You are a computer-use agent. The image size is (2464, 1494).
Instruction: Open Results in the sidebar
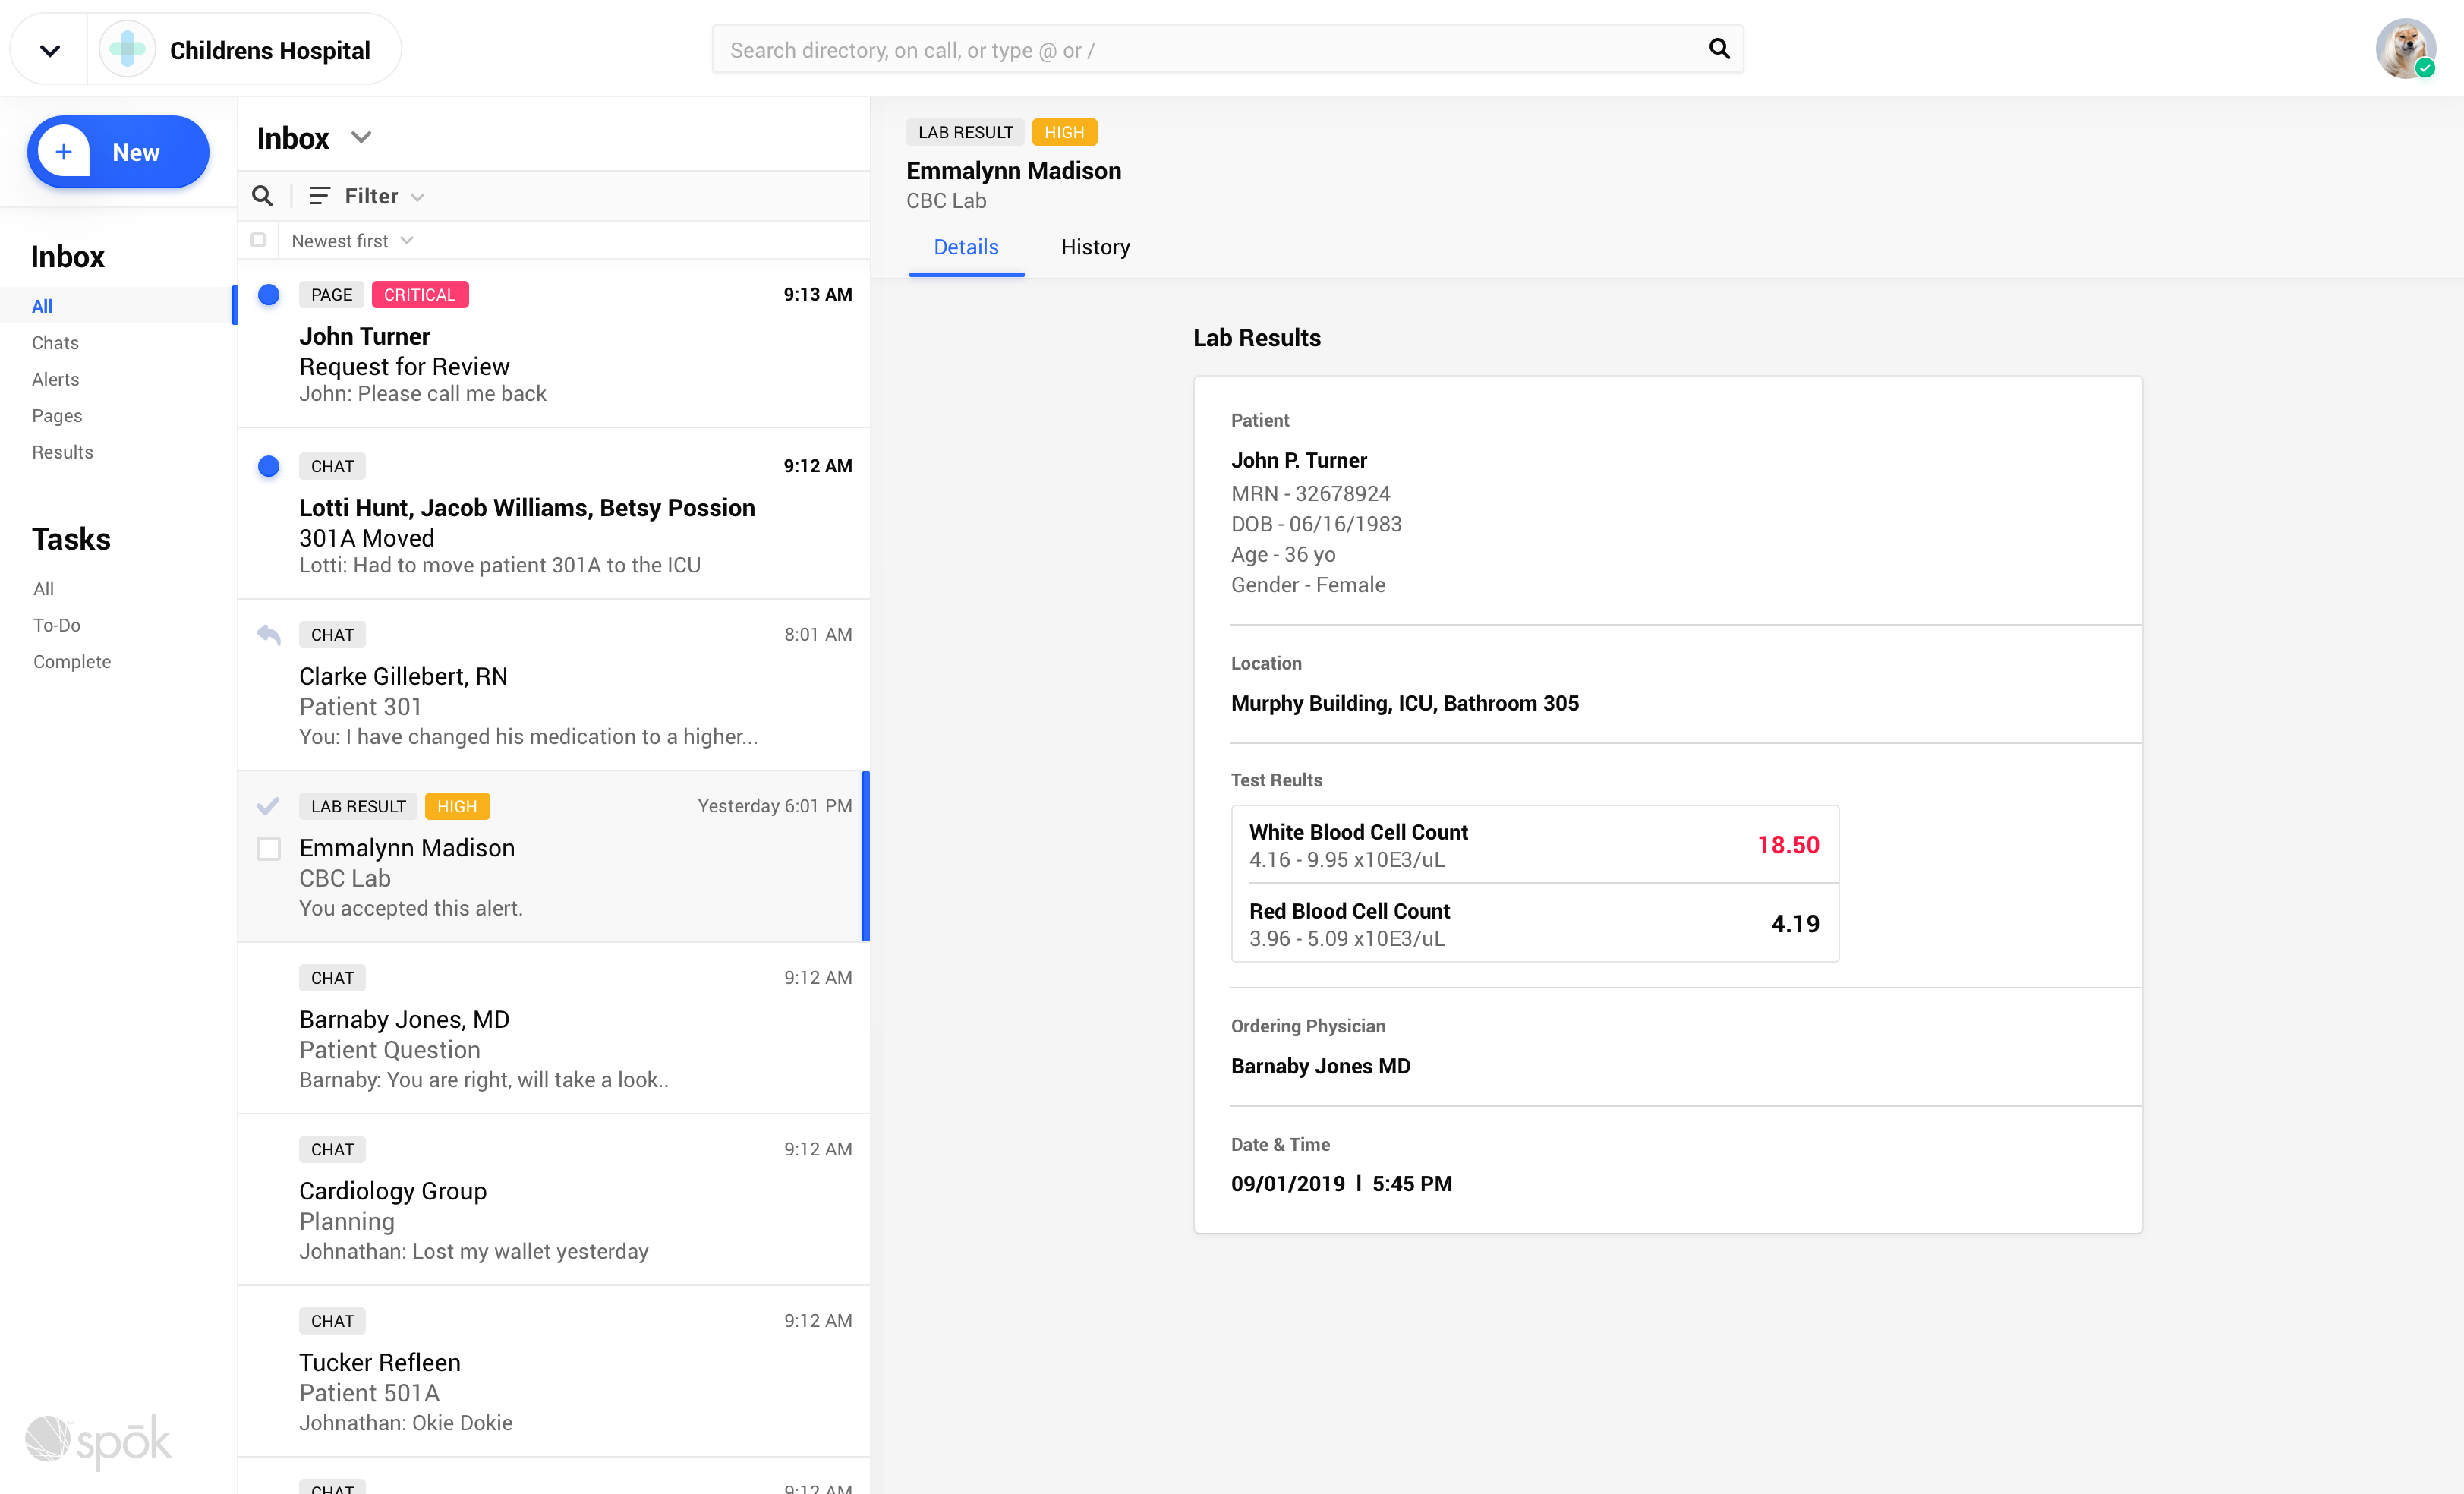click(x=62, y=452)
